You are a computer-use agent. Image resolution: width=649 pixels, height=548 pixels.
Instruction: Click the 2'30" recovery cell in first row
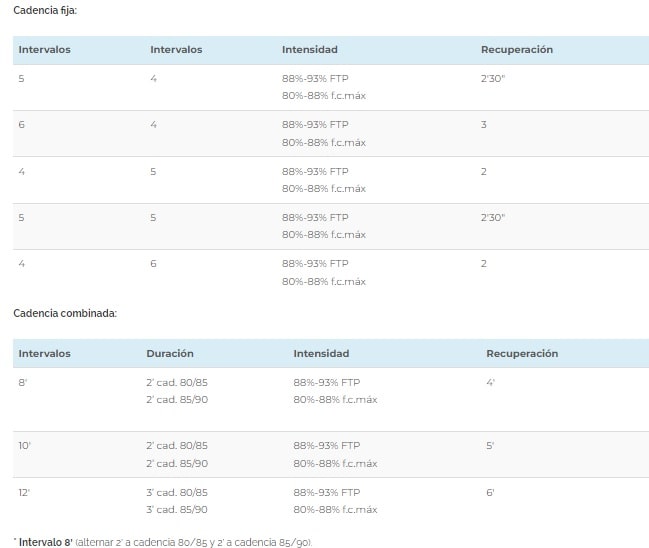click(x=493, y=79)
